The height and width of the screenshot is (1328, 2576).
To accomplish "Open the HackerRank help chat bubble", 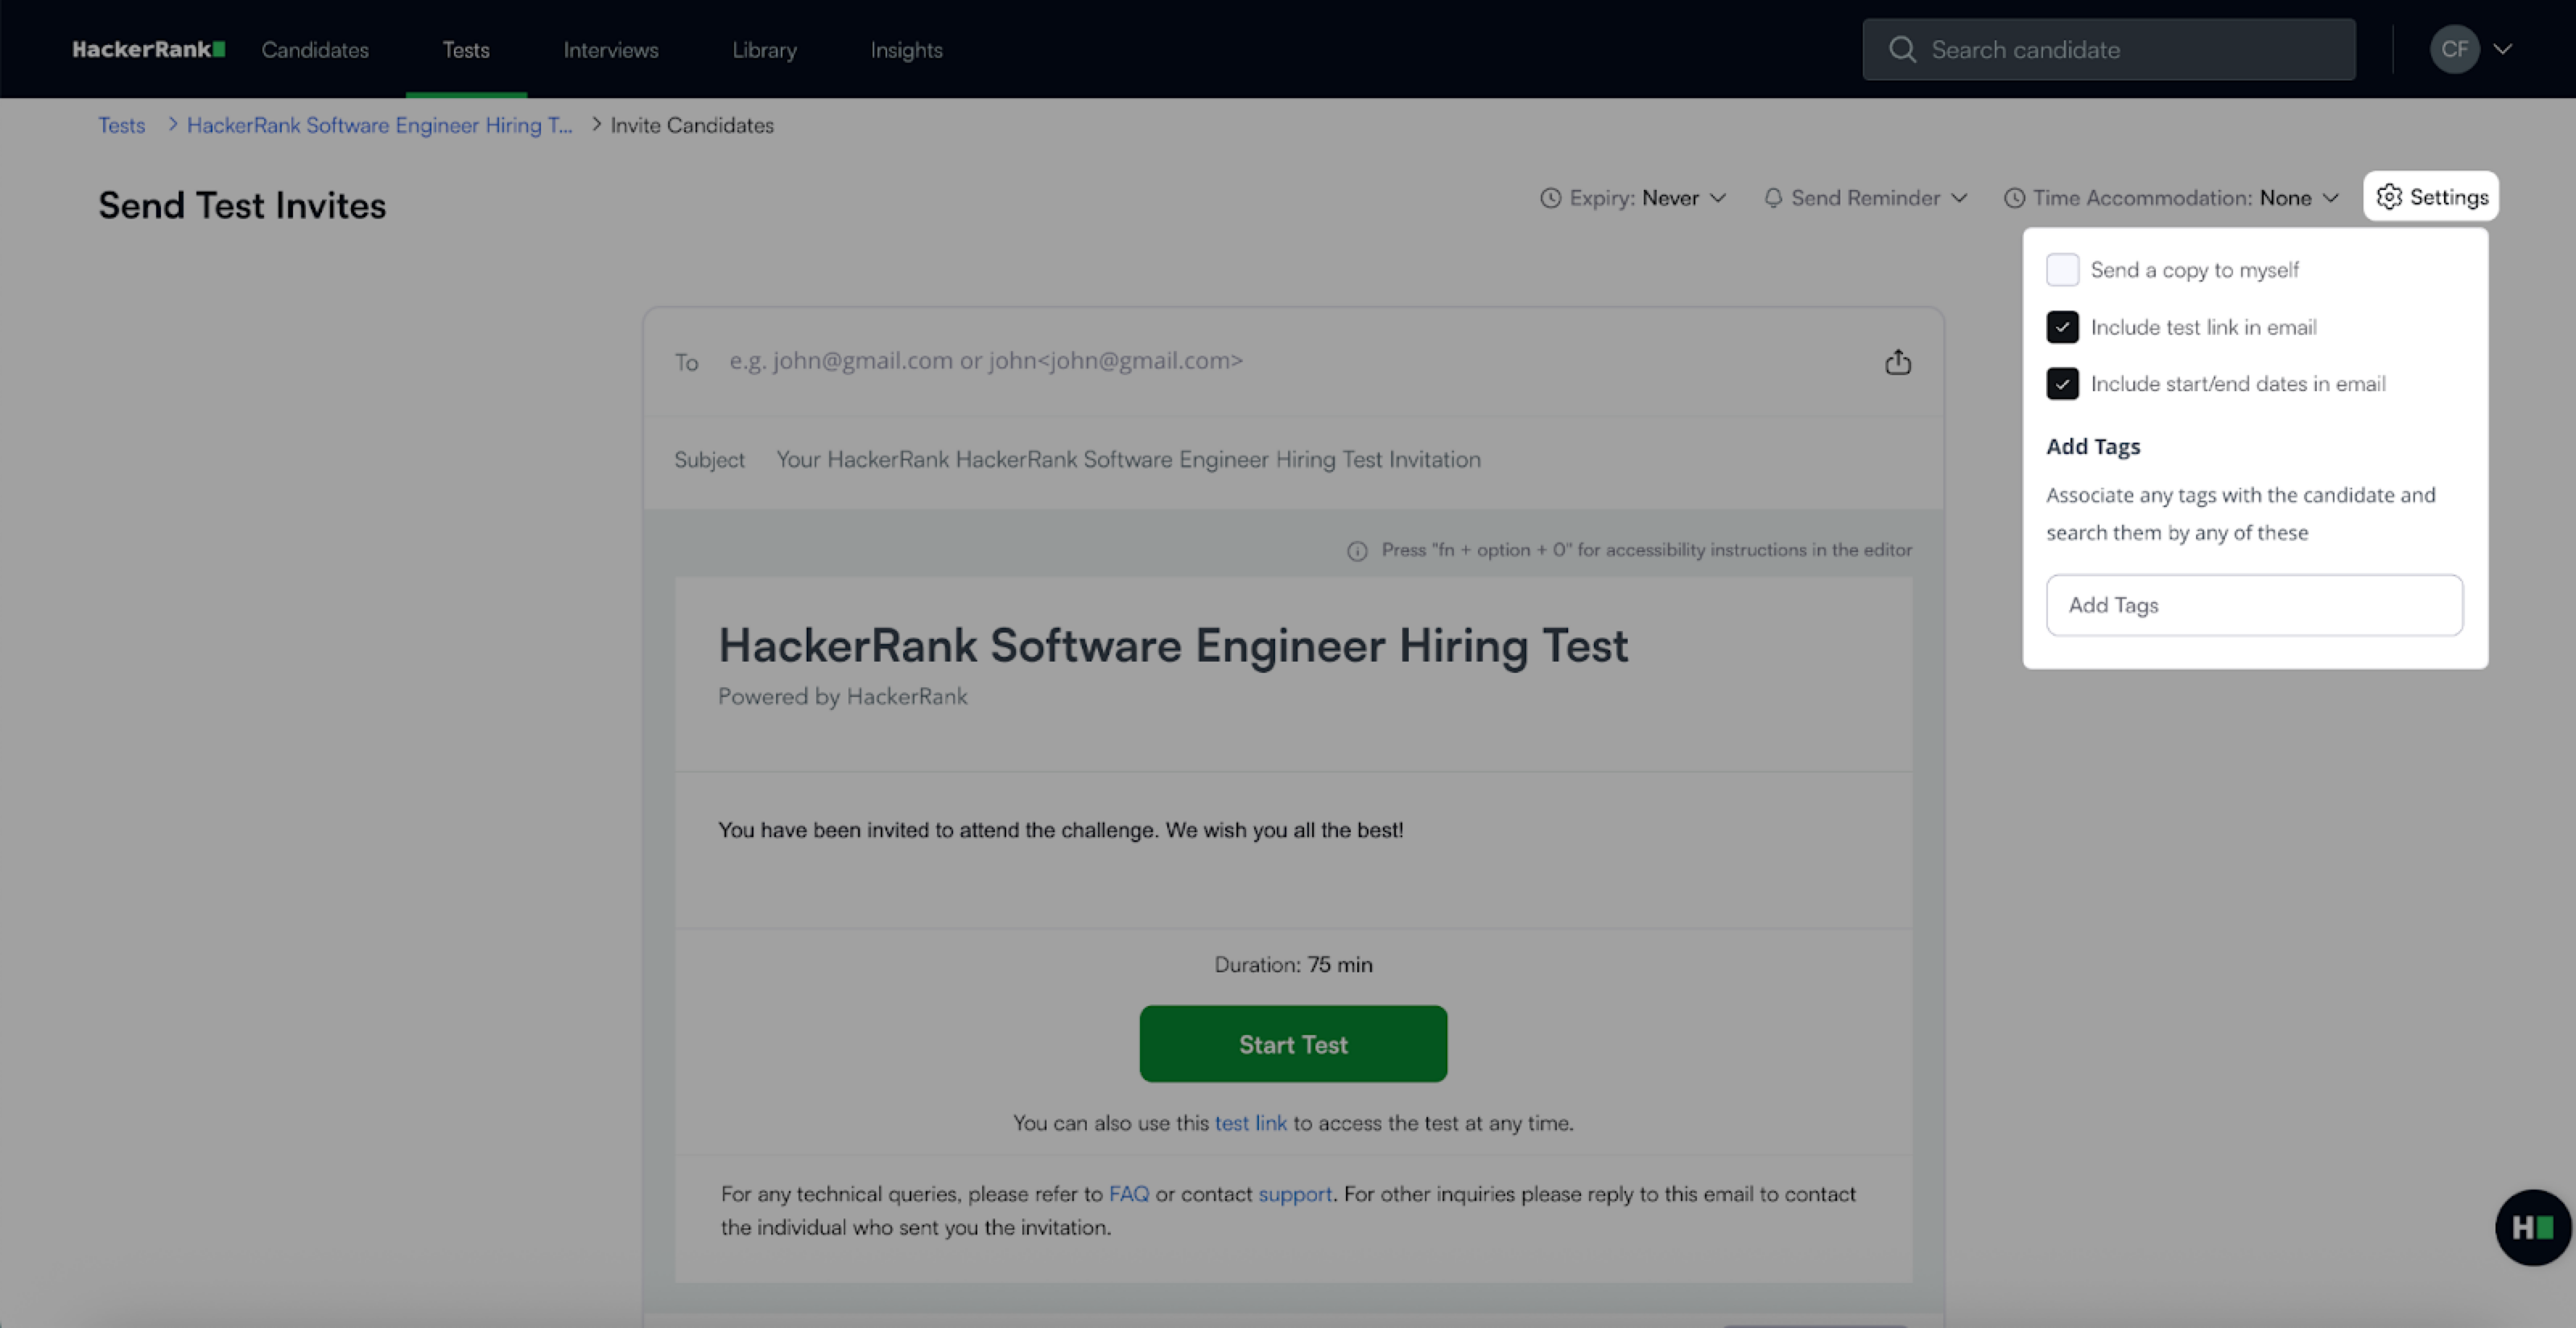I will [x=2532, y=1226].
